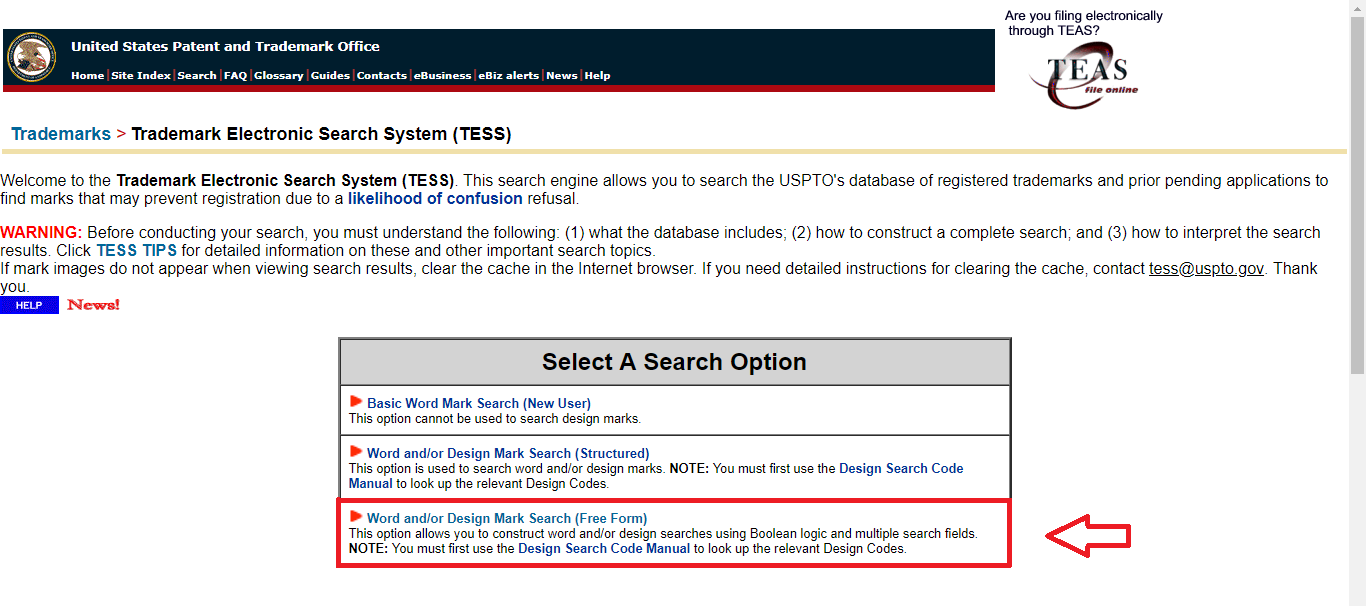Image resolution: width=1366 pixels, height=606 pixels.
Task: Open the Glossary navigation link
Action: (x=278, y=76)
